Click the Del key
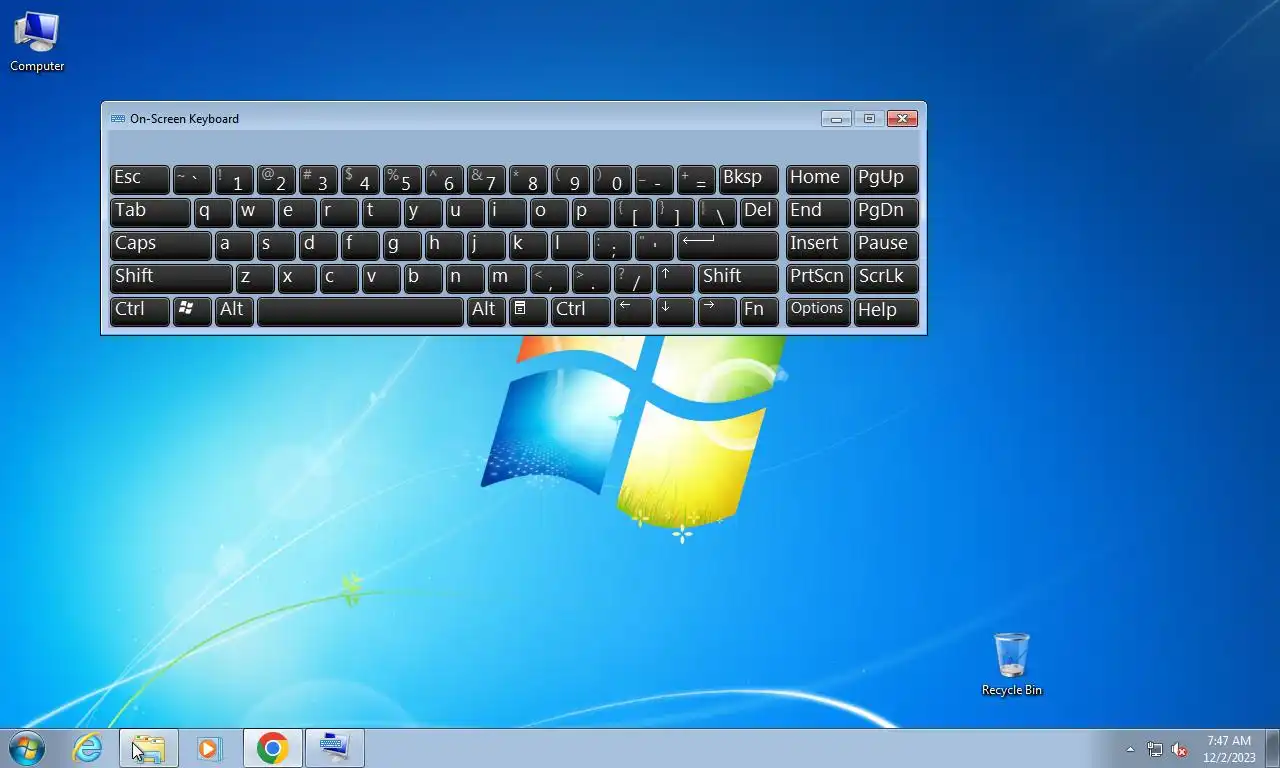This screenshot has height=768, width=1280. tap(759, 212)
